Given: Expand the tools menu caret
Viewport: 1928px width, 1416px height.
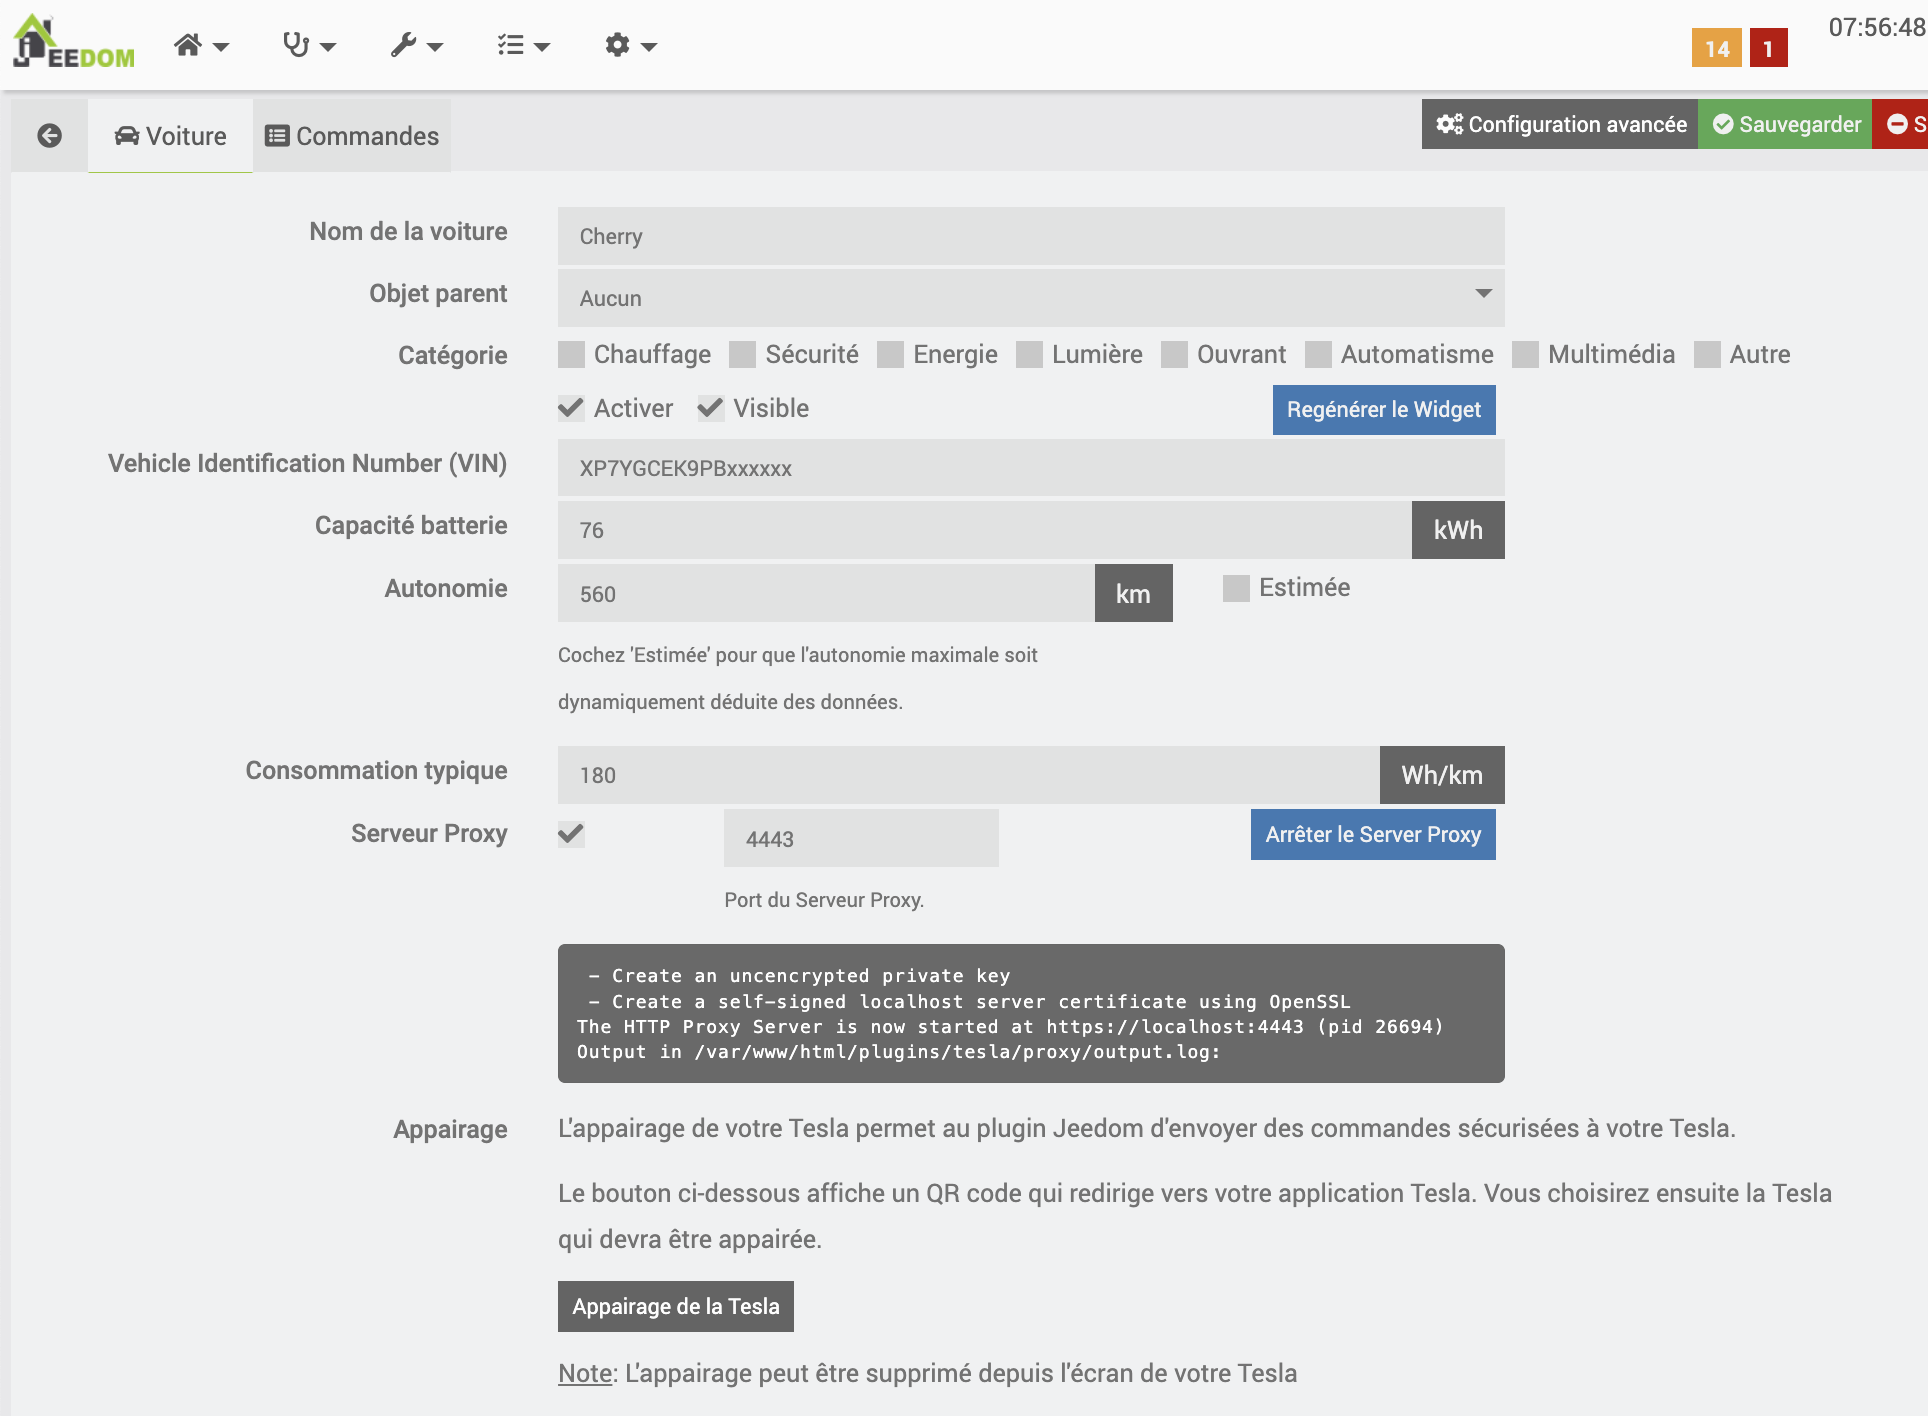Looking at the screenshot, I should pyautogui.click(x=435, y=47).
